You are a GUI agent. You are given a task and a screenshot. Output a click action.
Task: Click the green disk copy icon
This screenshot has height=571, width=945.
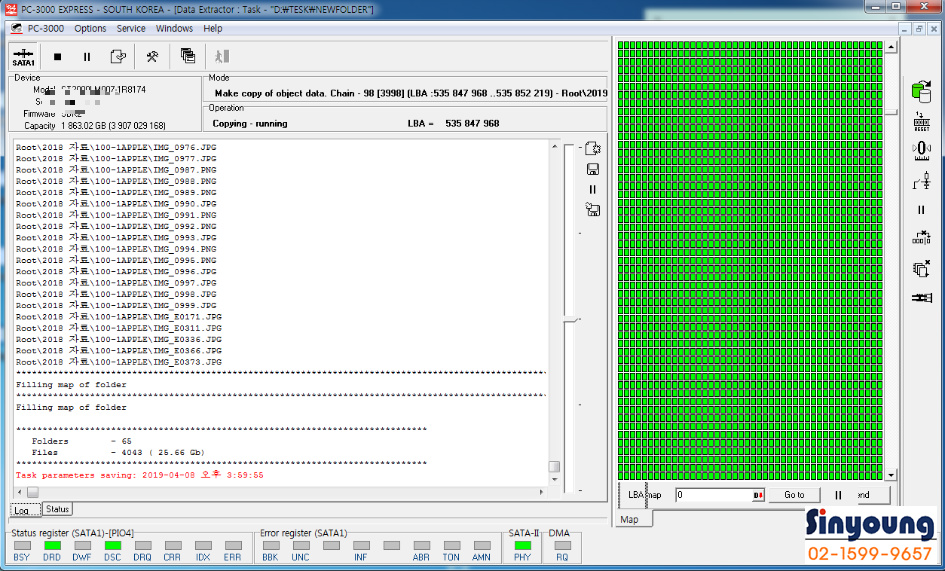point(921,92)
